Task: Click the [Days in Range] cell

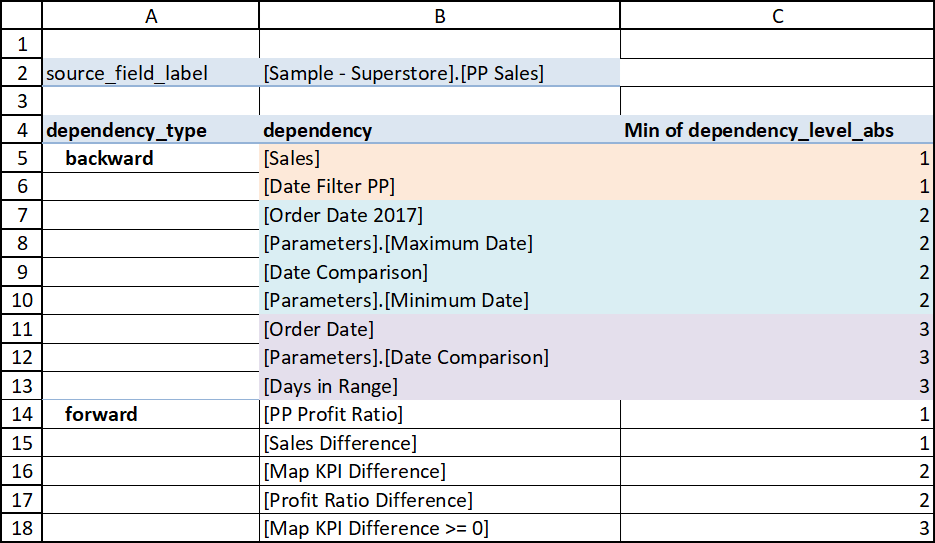Action: (x=439, y=386)
